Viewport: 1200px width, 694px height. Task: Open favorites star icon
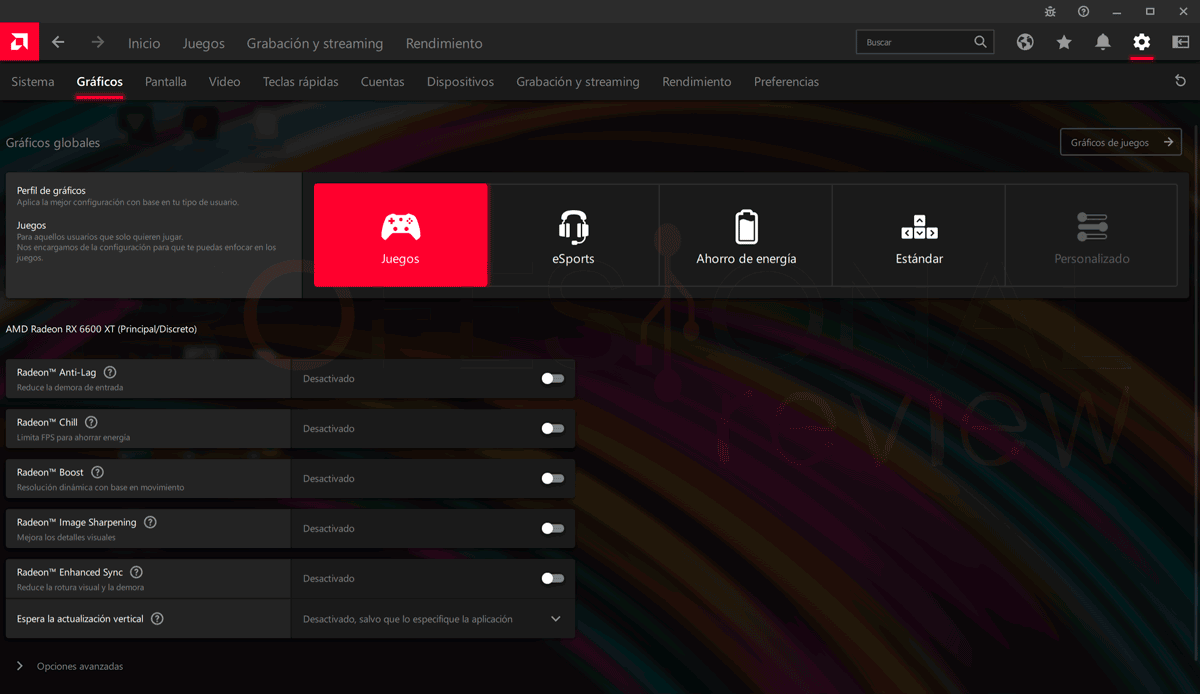[x=1064, y=42]
